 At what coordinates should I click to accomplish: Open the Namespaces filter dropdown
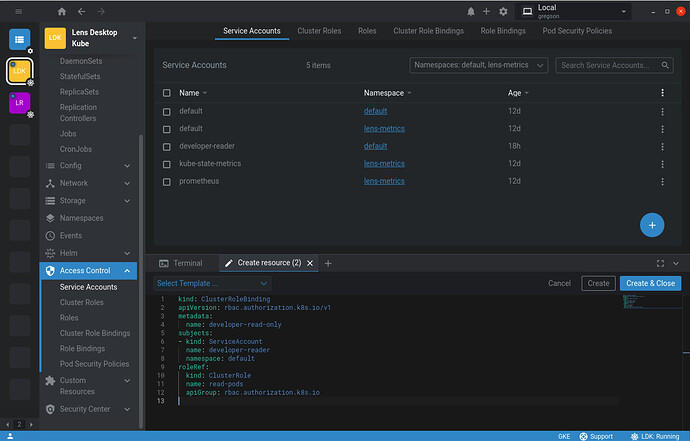[478, 65]
